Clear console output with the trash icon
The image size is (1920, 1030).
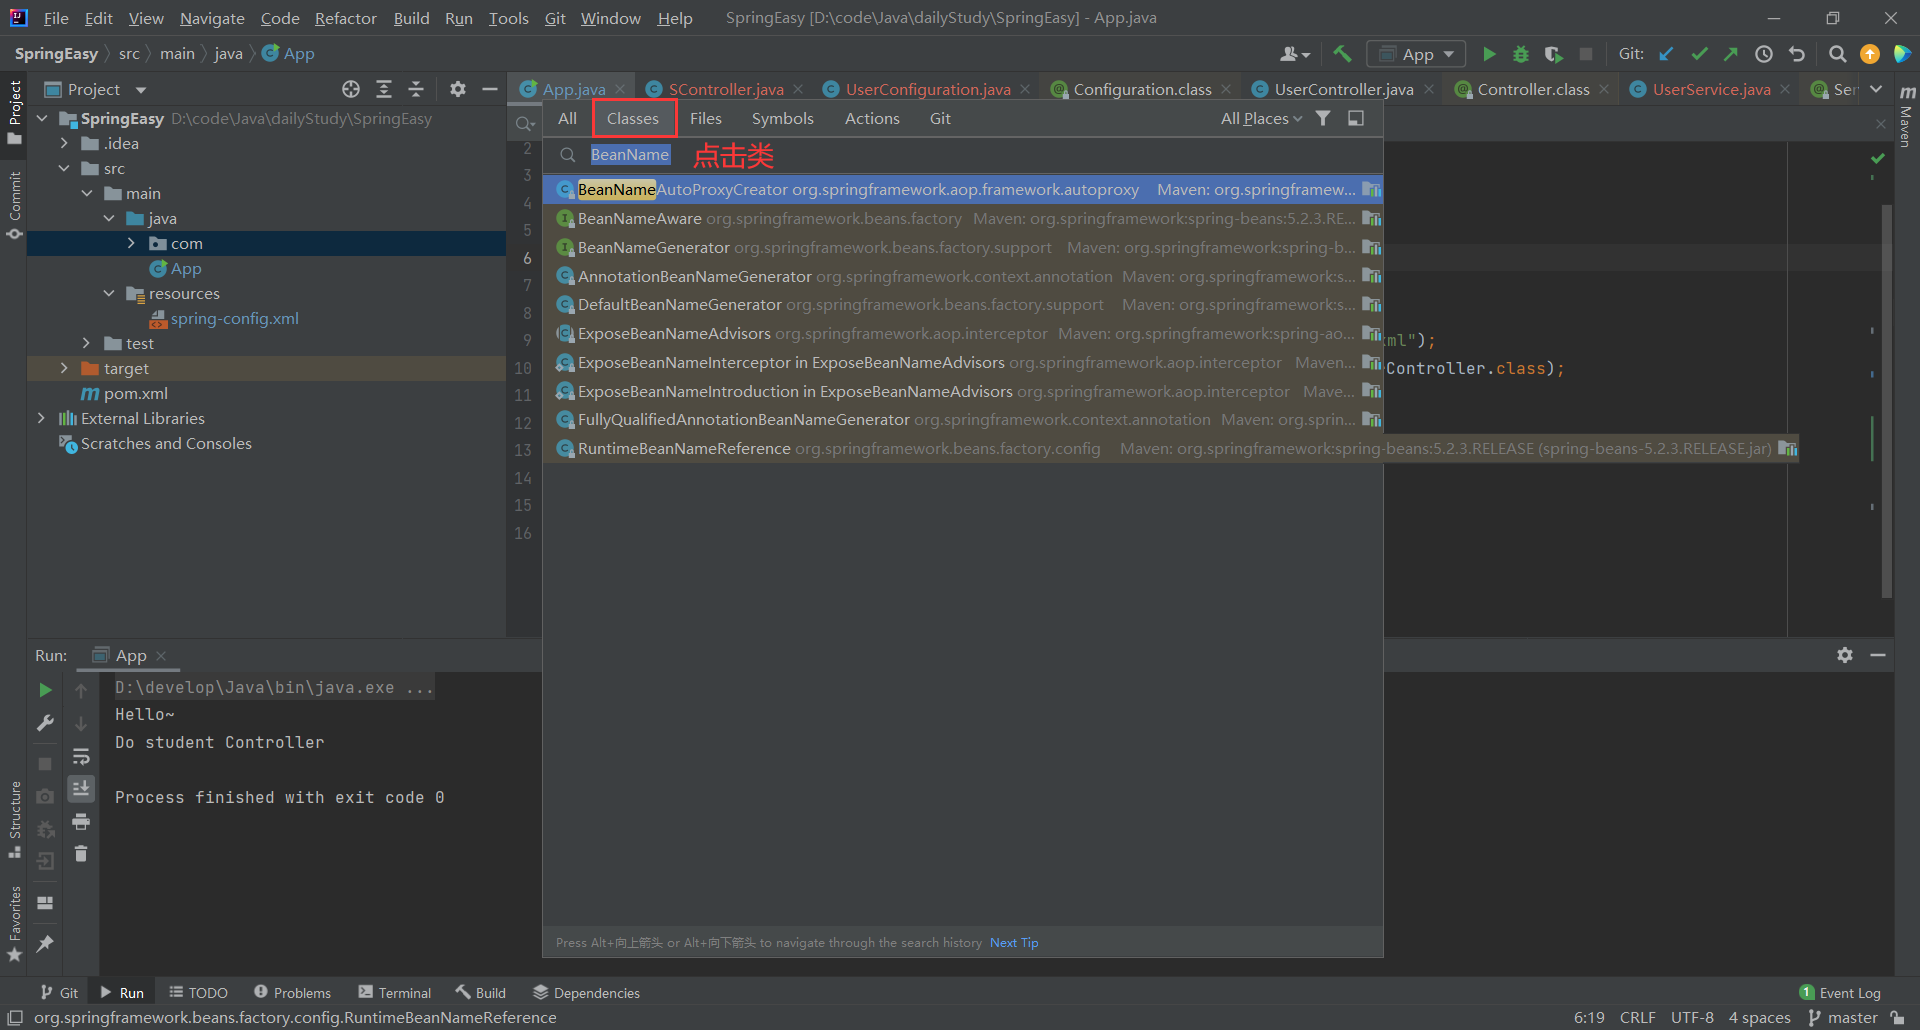pyautogui.click(x=81, y=854)
